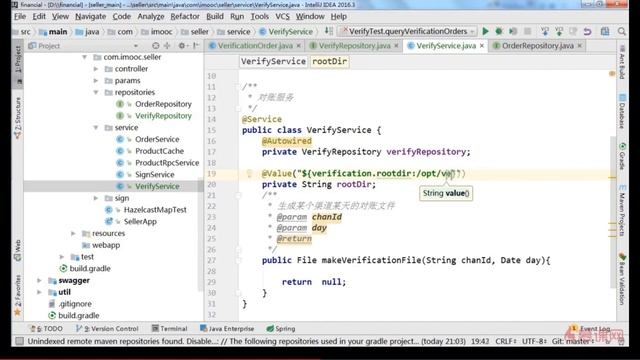Viewport: 640px width, 360px height.
Task: Open Project panel settings gear
Action: [182, 46]
